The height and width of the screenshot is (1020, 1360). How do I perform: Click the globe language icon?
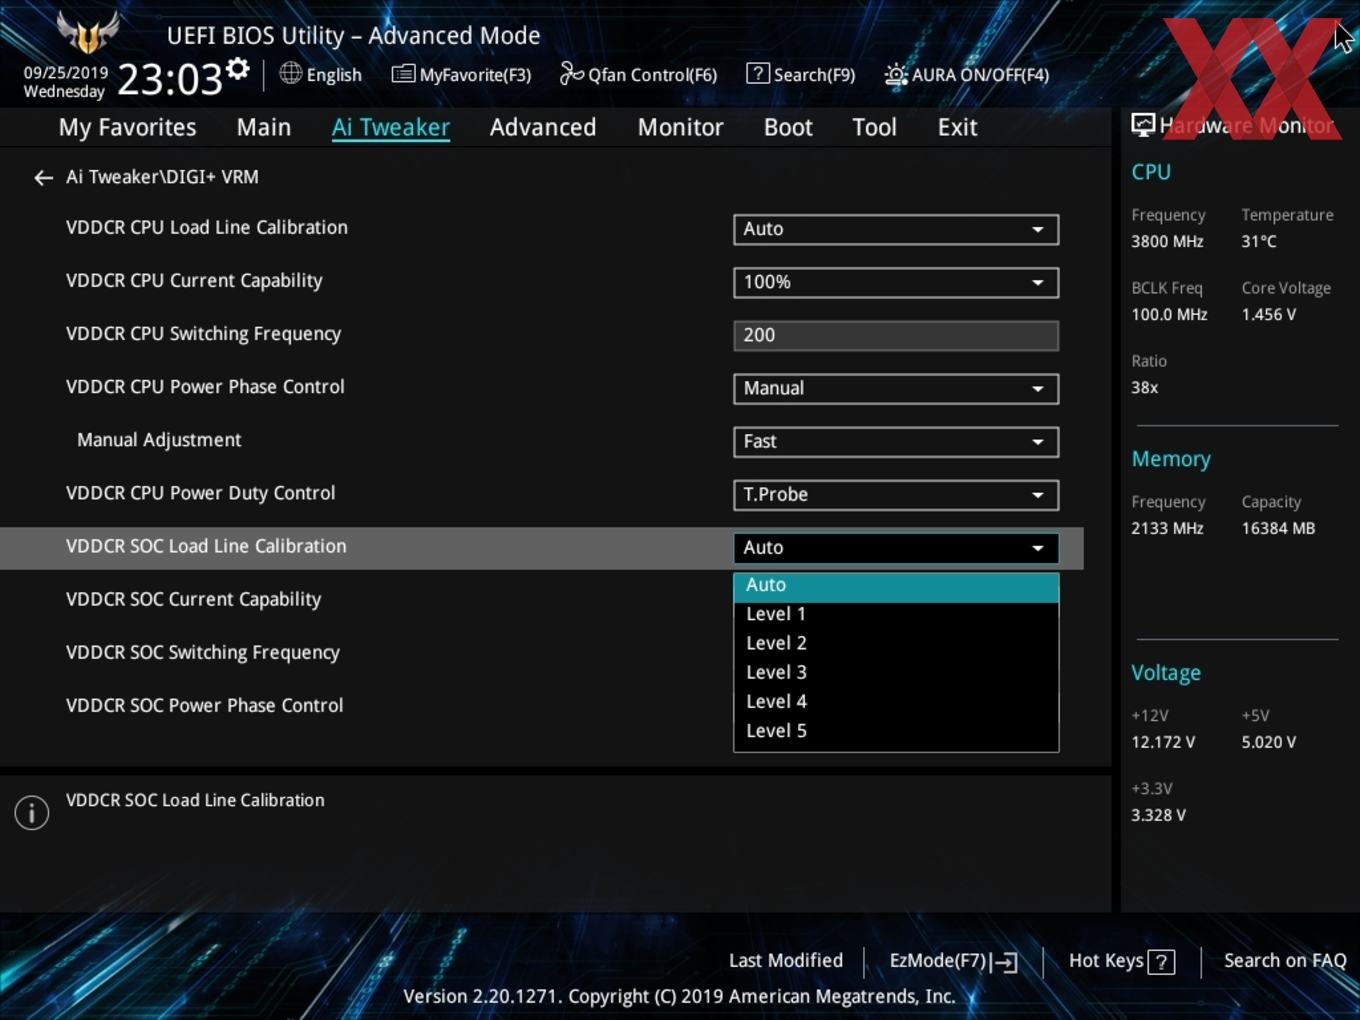point(291,73)
